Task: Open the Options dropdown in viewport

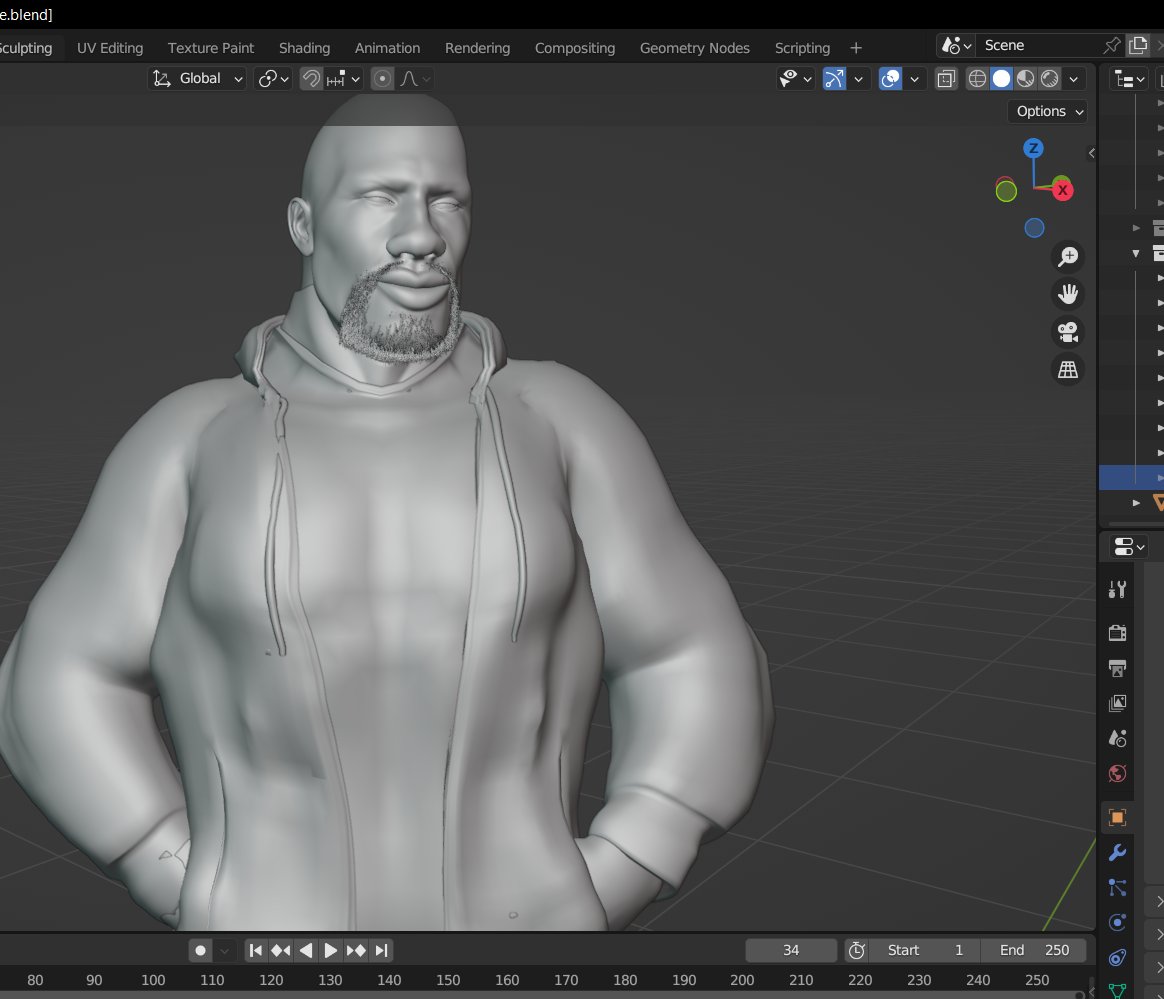Action: (1047, 111)
